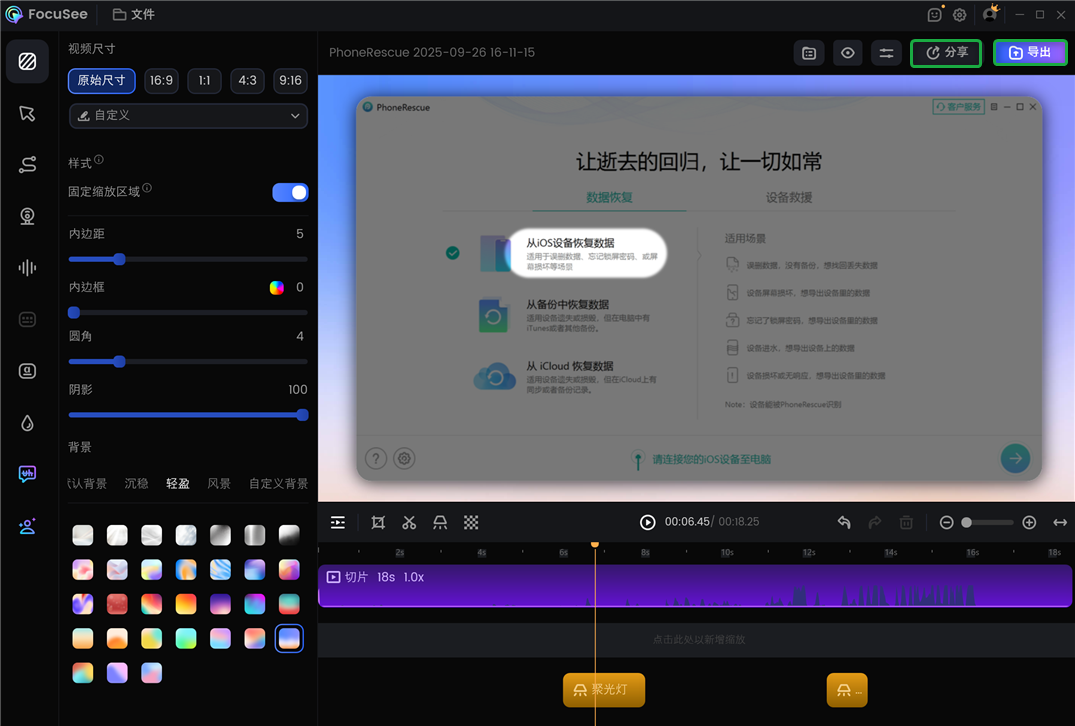This screenshot has width=1075, height=726.
Task: Open the spotlight effect tool
Action: click(x=440, y=522)
